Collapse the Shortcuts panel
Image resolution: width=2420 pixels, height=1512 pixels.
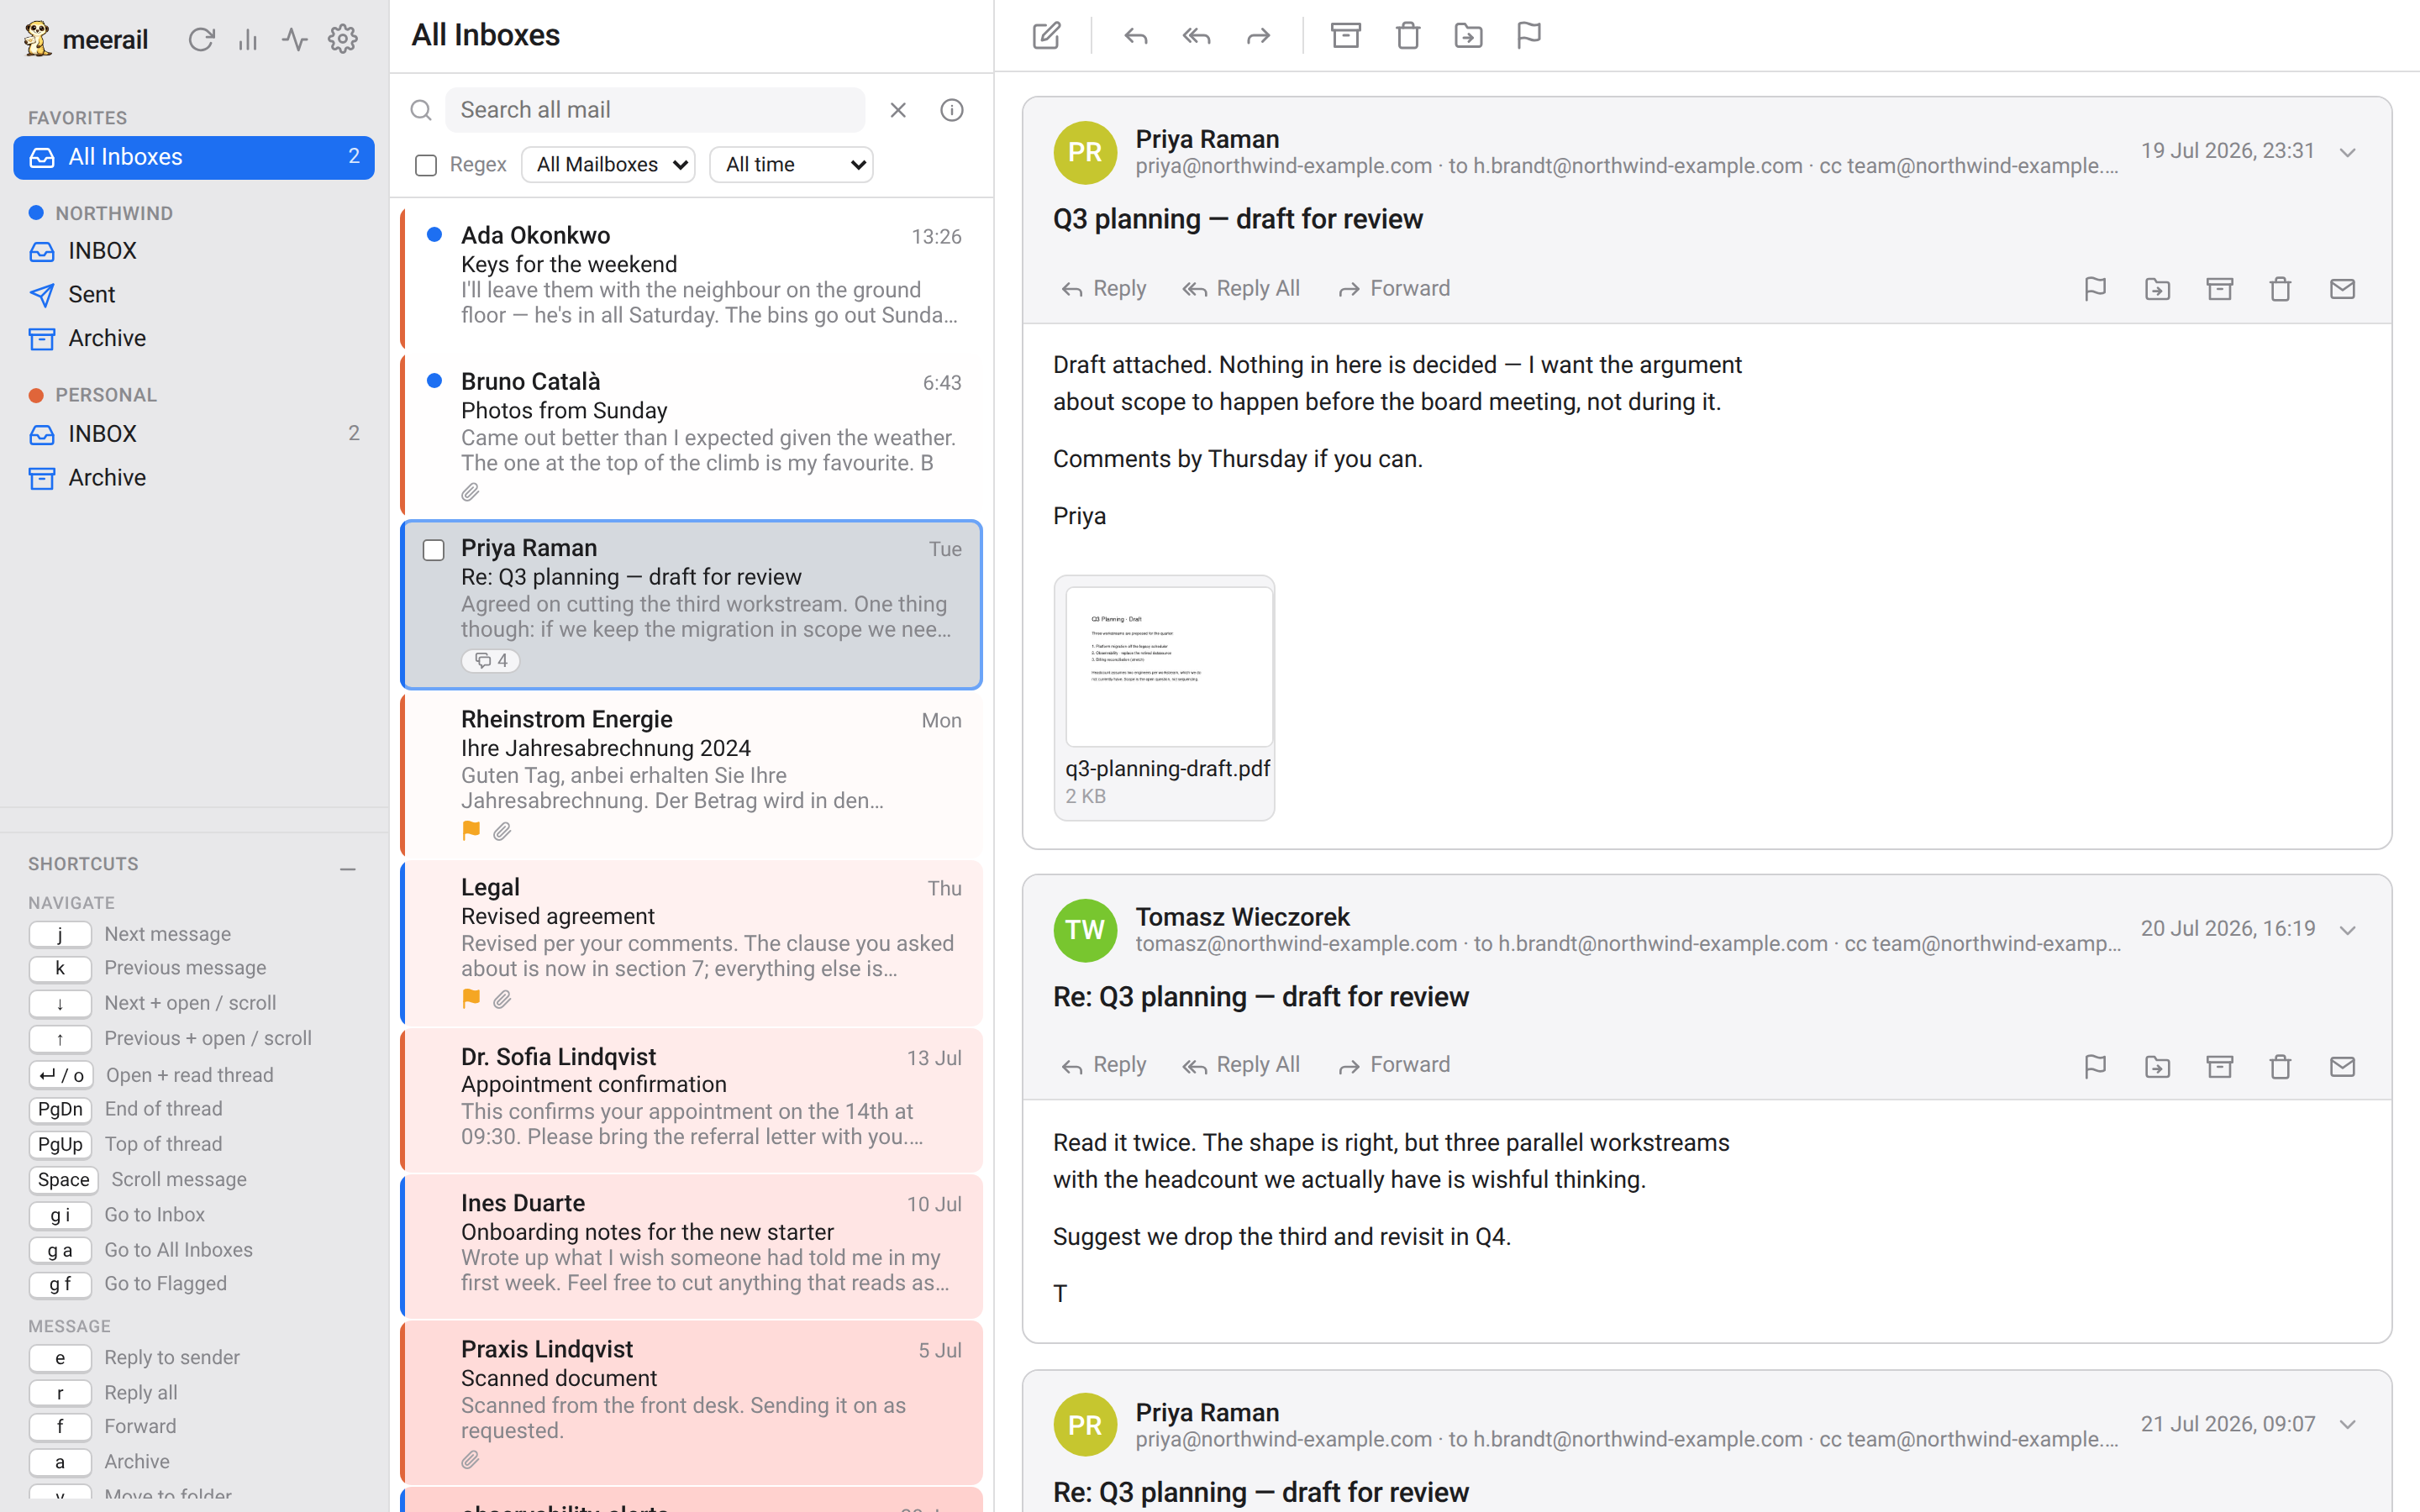point(348,869)
